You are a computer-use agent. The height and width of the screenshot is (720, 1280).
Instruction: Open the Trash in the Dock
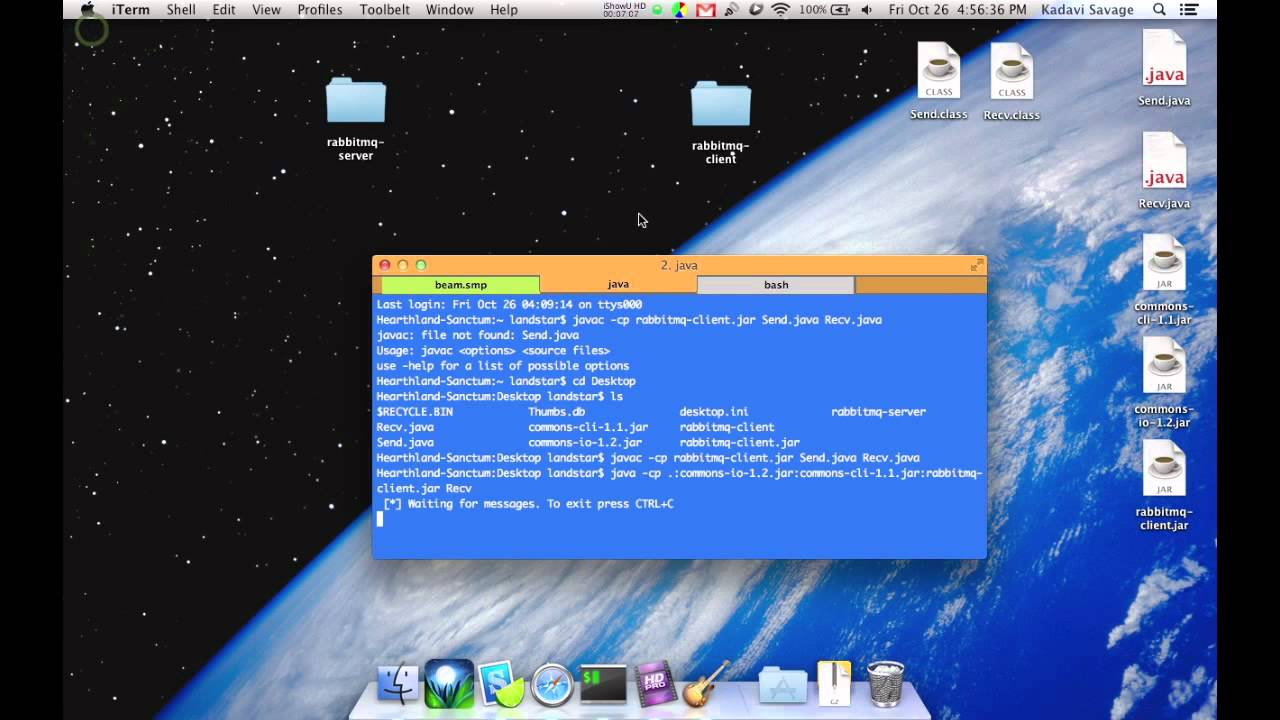click(885, 684)
